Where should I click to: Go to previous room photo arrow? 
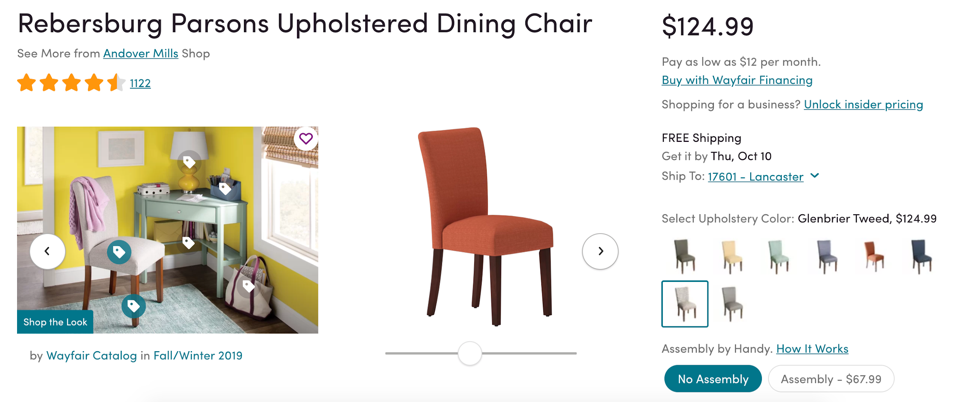tap(47, 252)
